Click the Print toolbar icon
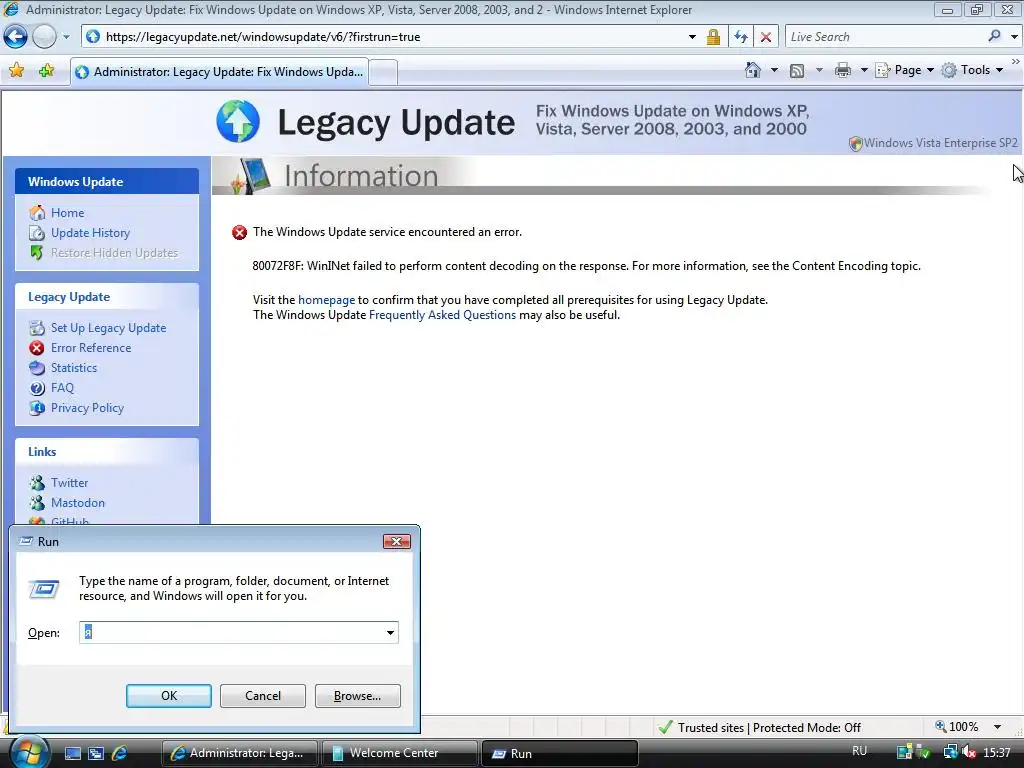Screen dimensions: 1024x768 (843, 71)
